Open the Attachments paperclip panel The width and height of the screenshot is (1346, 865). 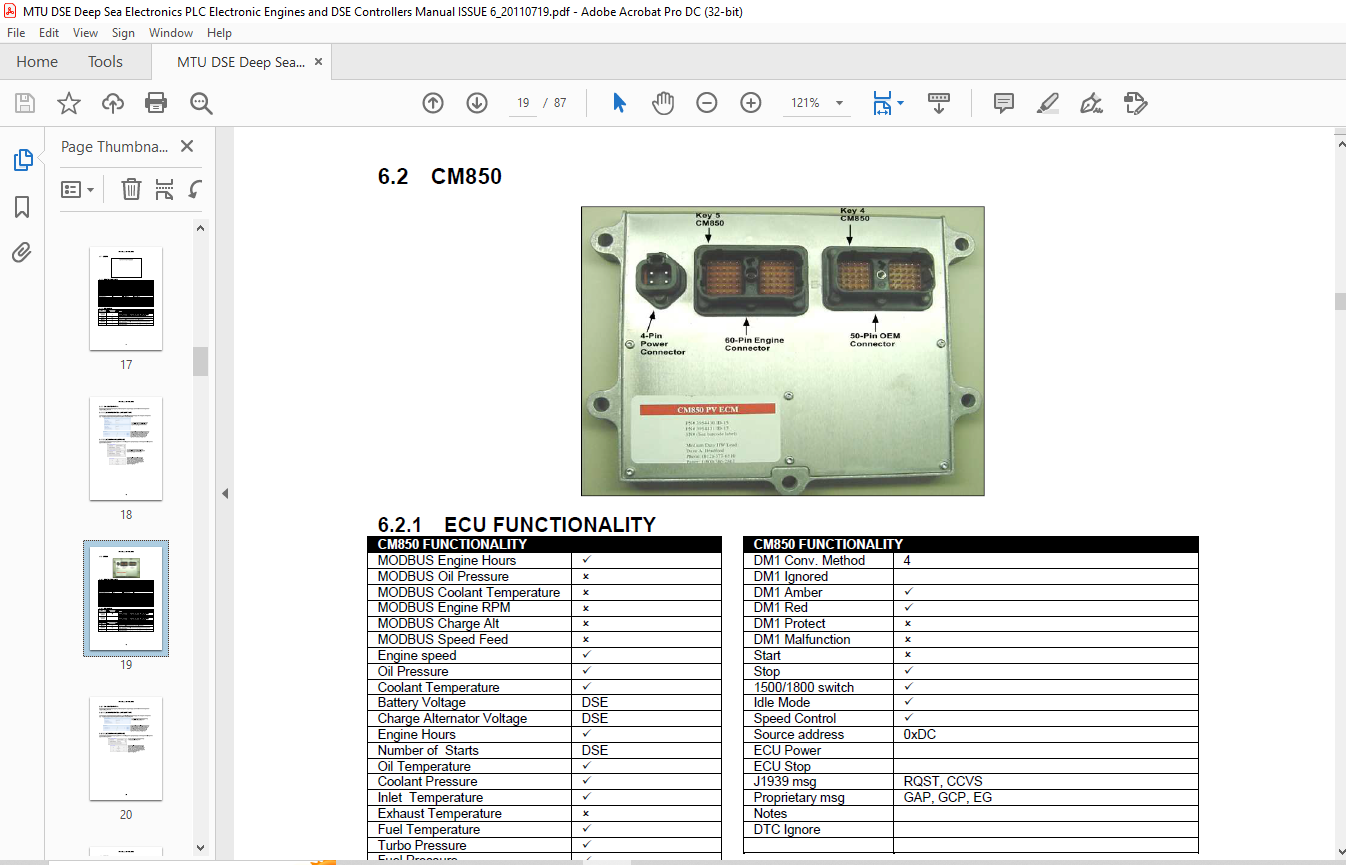click(x=22, y=253)
